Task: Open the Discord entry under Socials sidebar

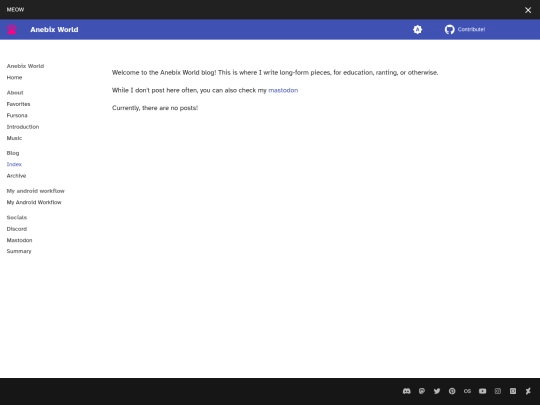Action: (17, 229)
